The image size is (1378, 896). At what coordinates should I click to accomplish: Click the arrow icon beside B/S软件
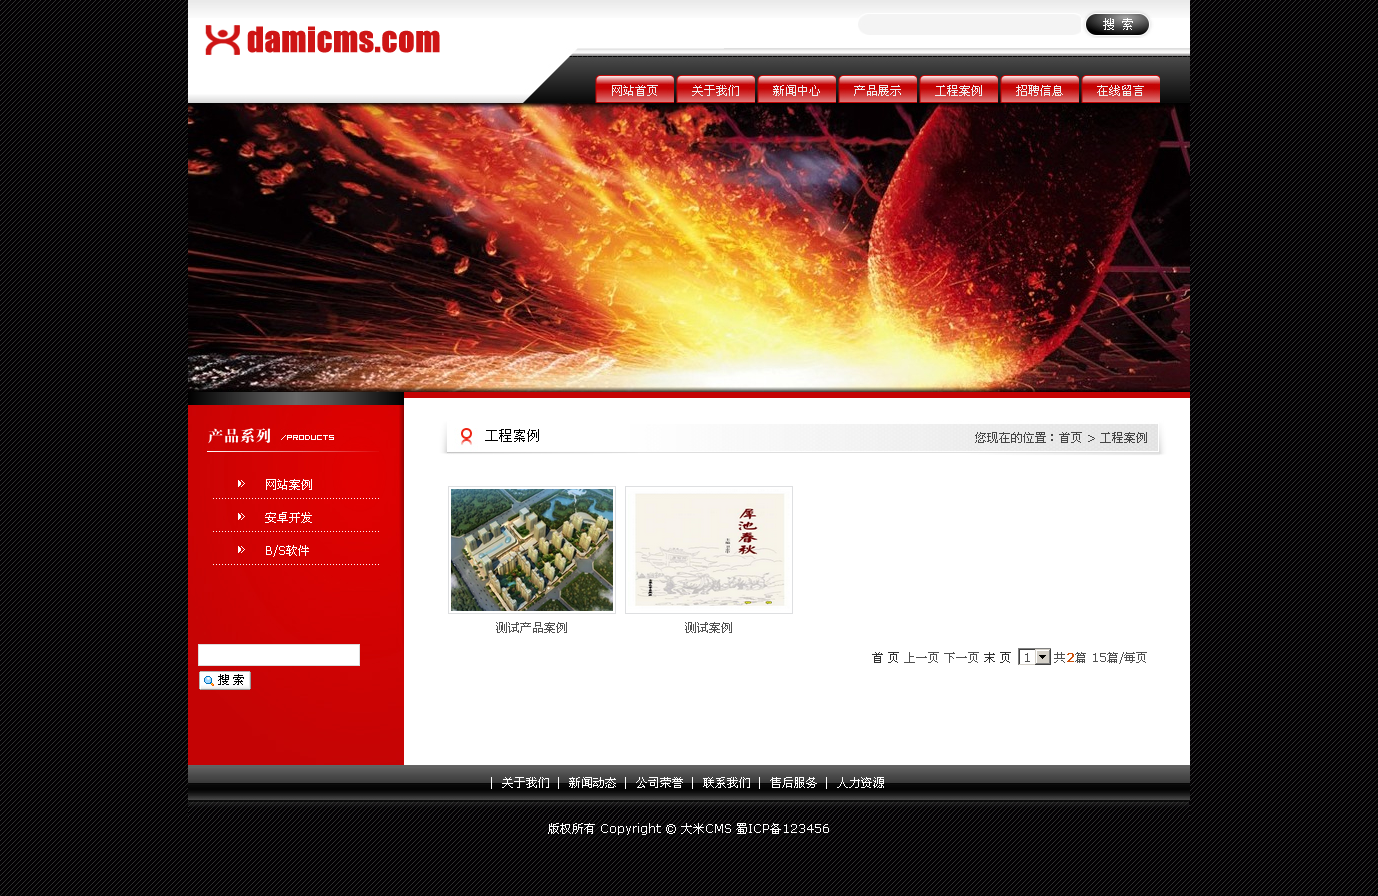click(x=241, y=550)
